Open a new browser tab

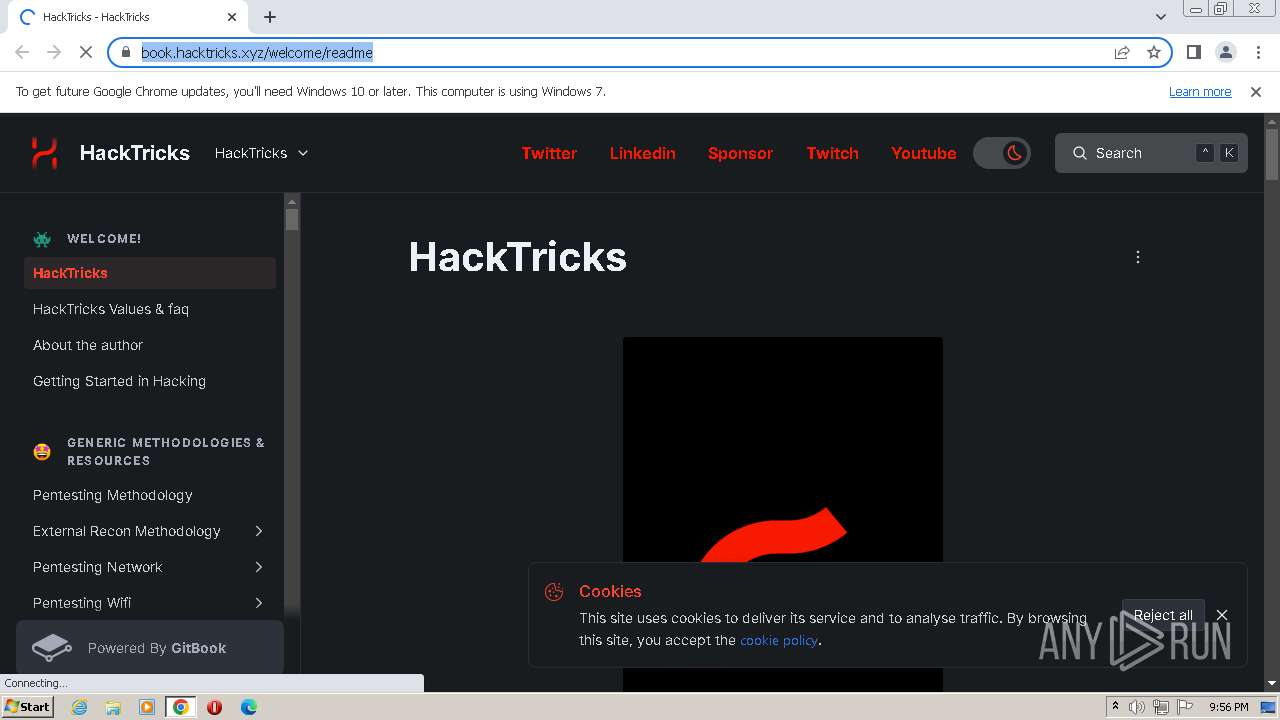coord(270,17)
